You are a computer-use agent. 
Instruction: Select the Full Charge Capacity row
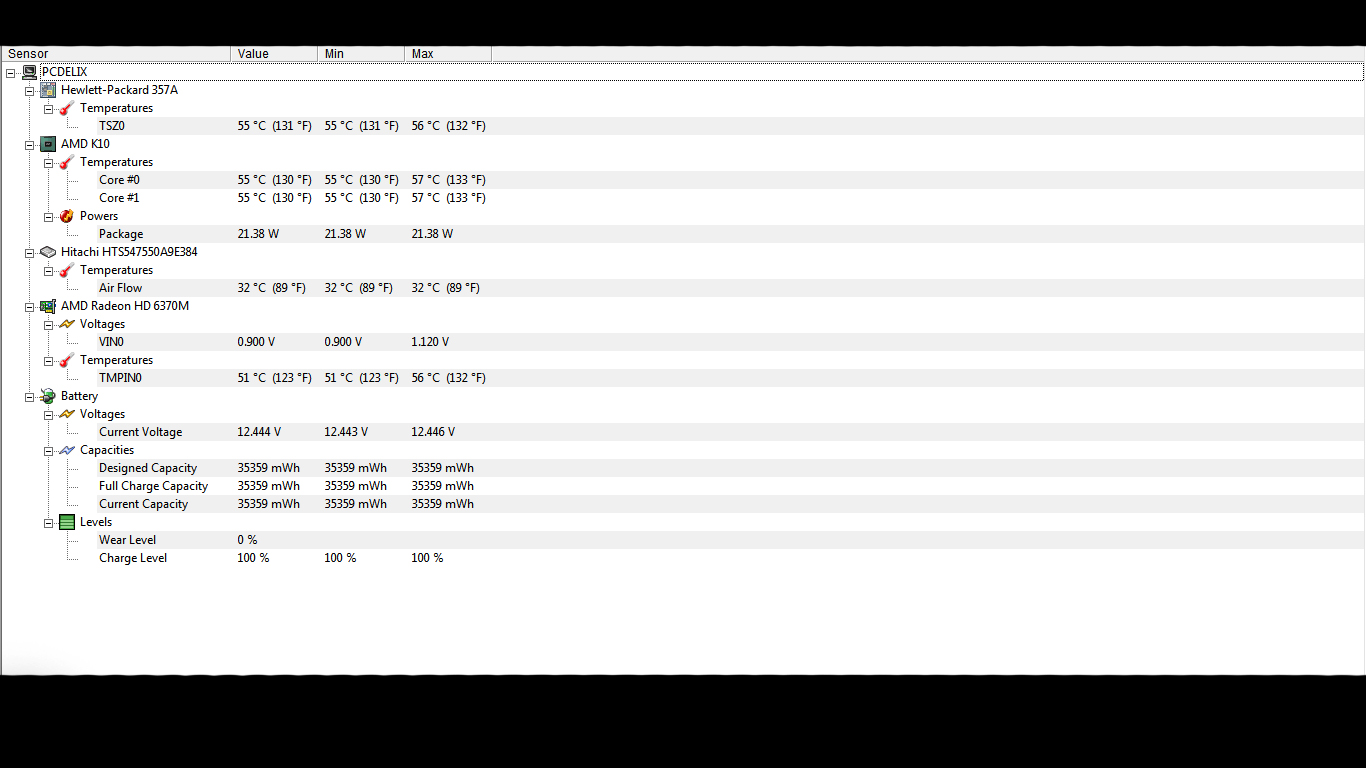683,486
